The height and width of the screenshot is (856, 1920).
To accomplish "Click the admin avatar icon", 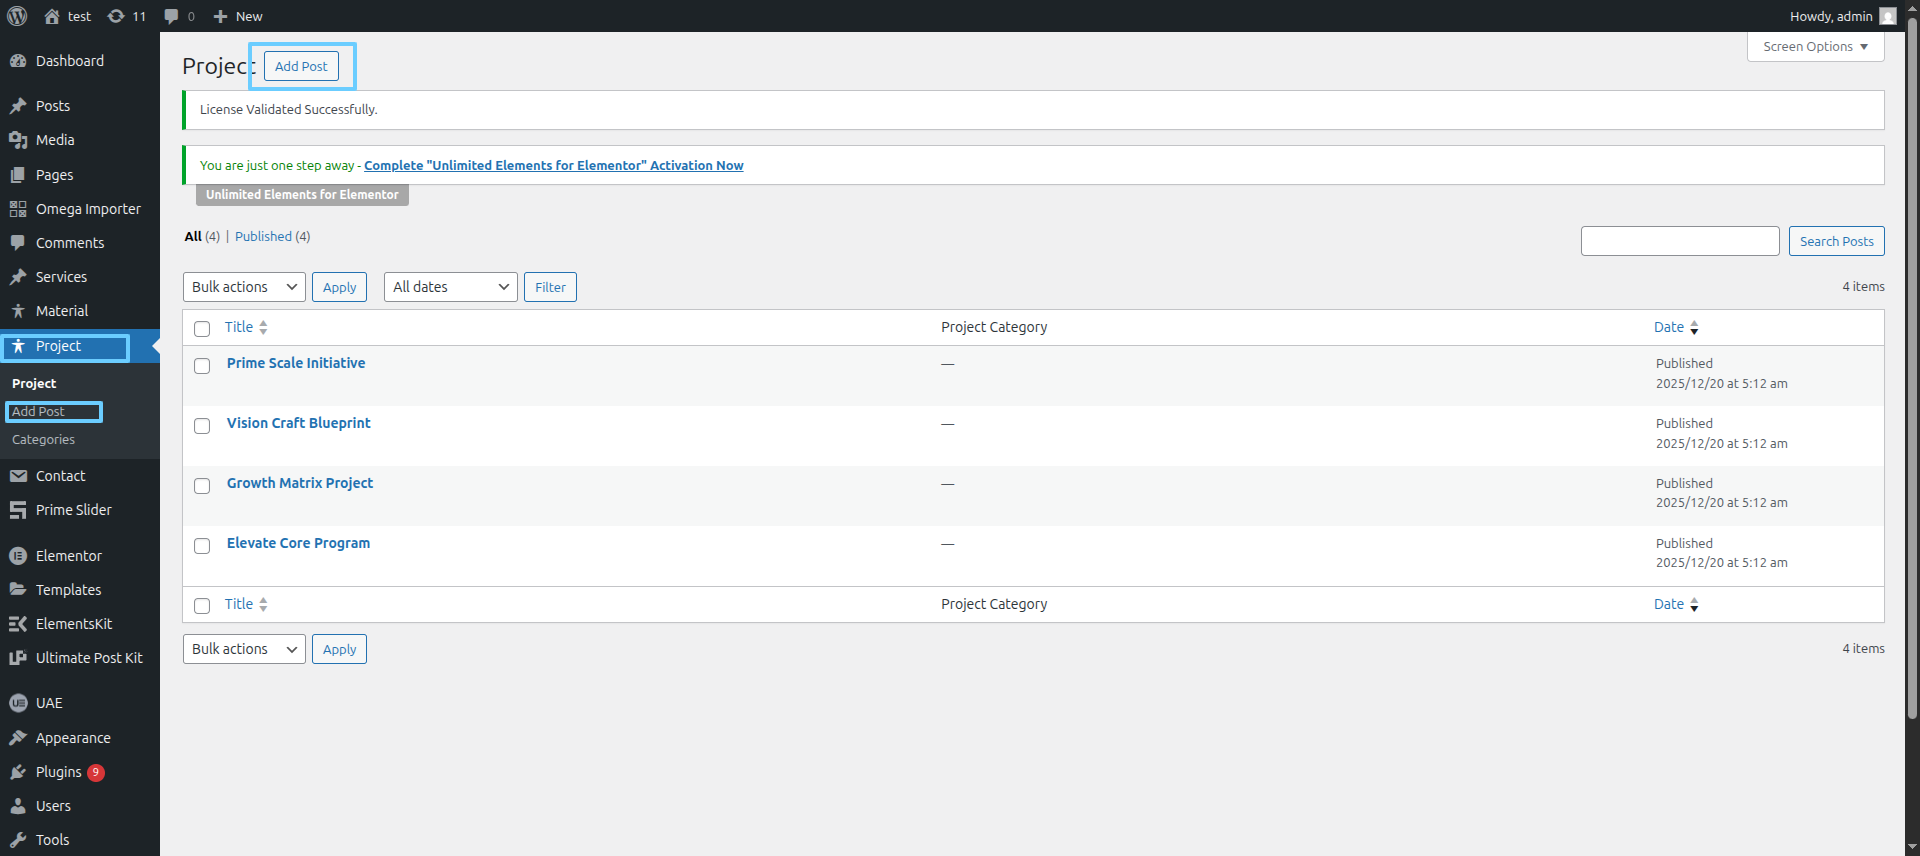I will tap(1887, 16).
